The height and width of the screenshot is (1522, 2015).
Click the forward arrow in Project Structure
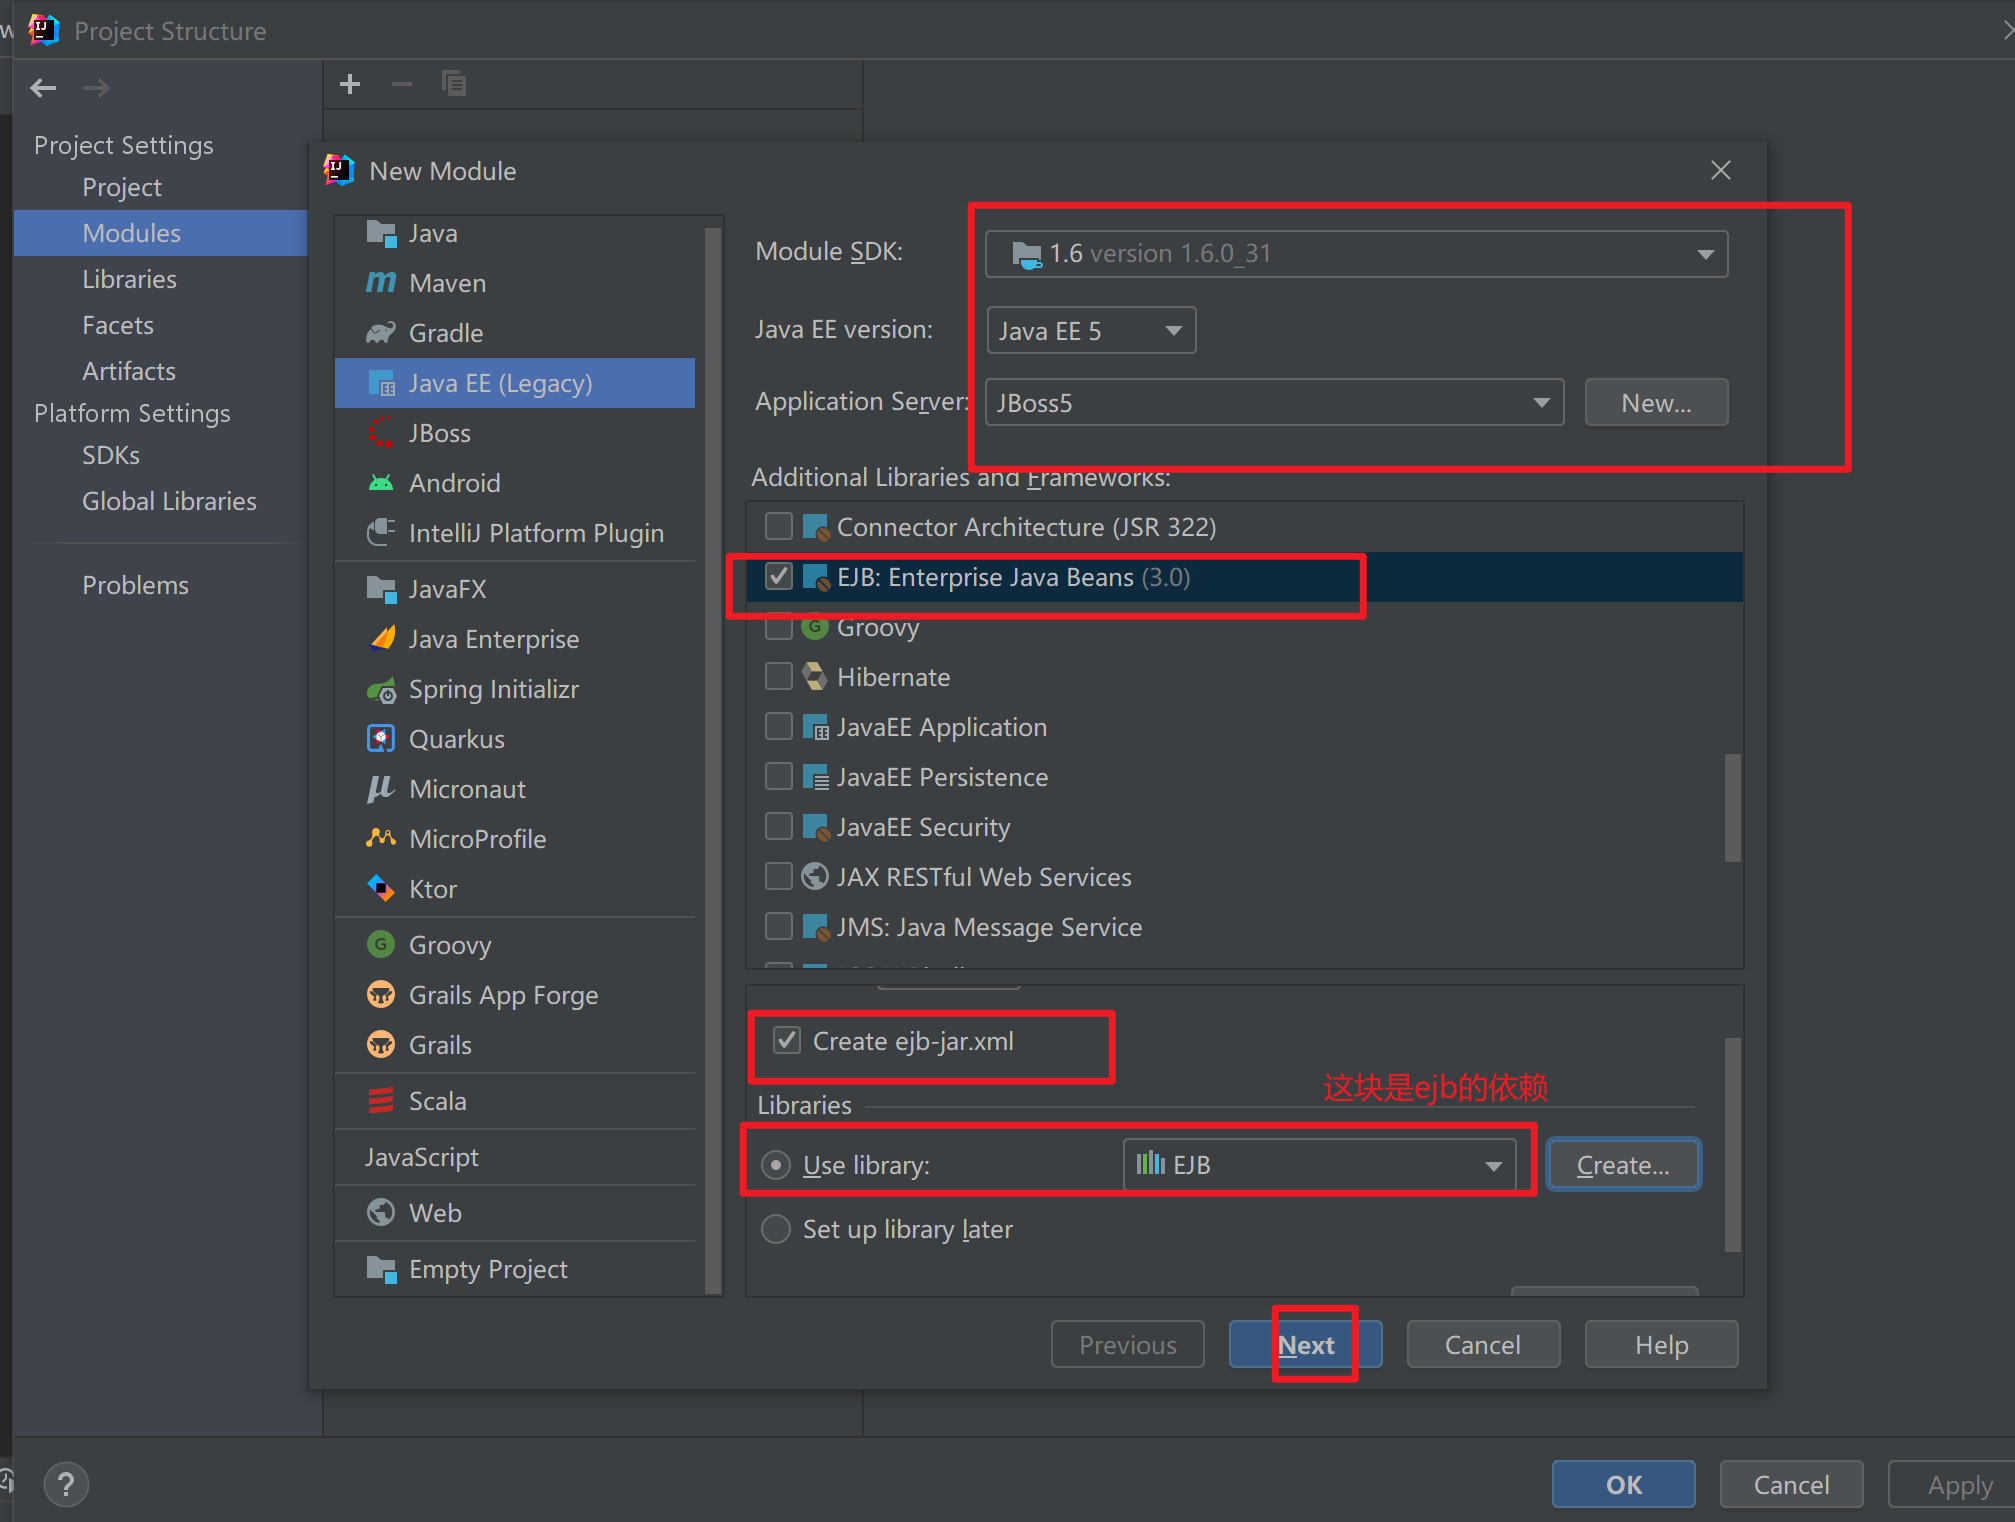click(97, 88)
